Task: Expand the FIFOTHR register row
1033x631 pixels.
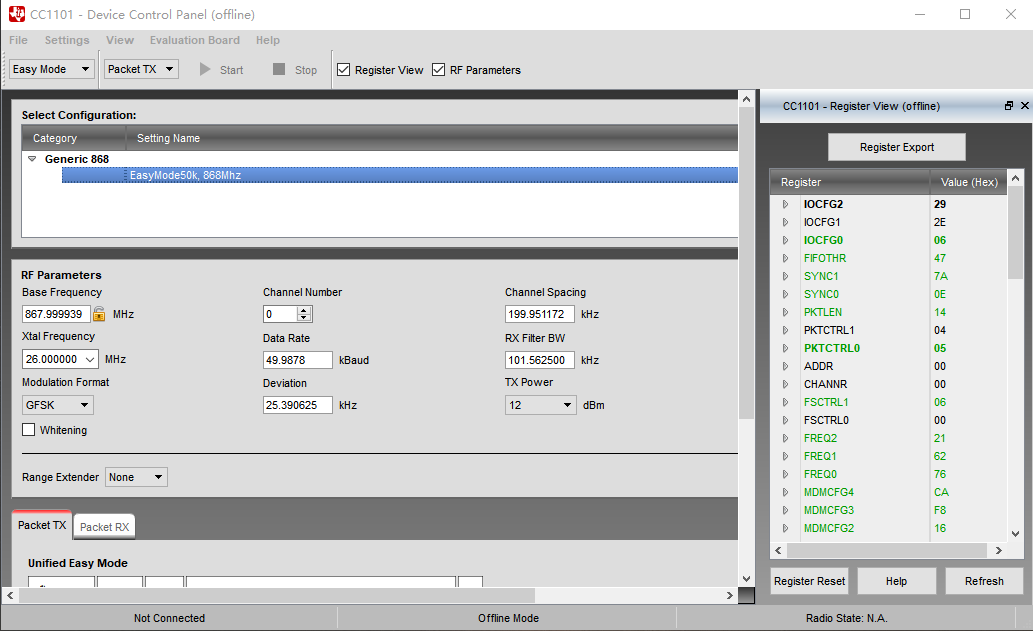Action: pos(785,258)
